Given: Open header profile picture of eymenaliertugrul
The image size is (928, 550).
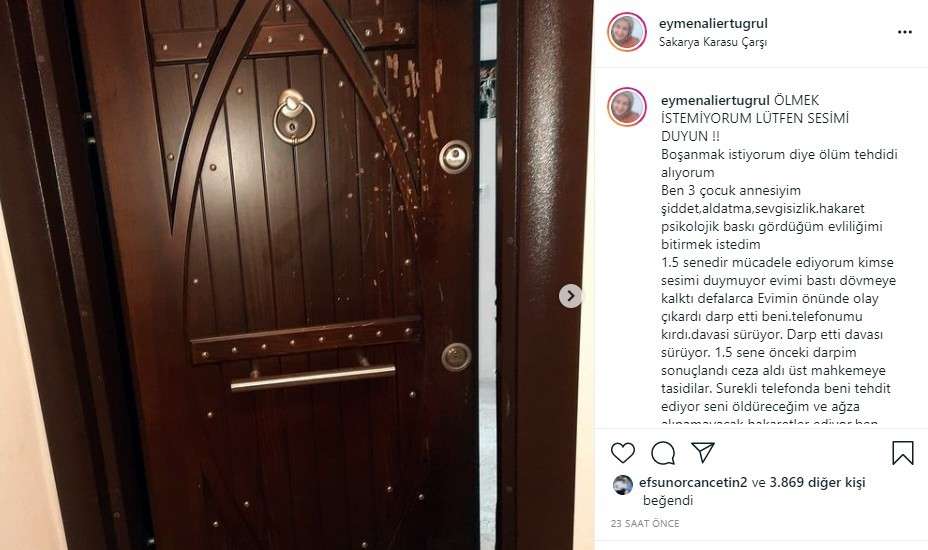Looking at the screenshot, I should coord(627,32).
